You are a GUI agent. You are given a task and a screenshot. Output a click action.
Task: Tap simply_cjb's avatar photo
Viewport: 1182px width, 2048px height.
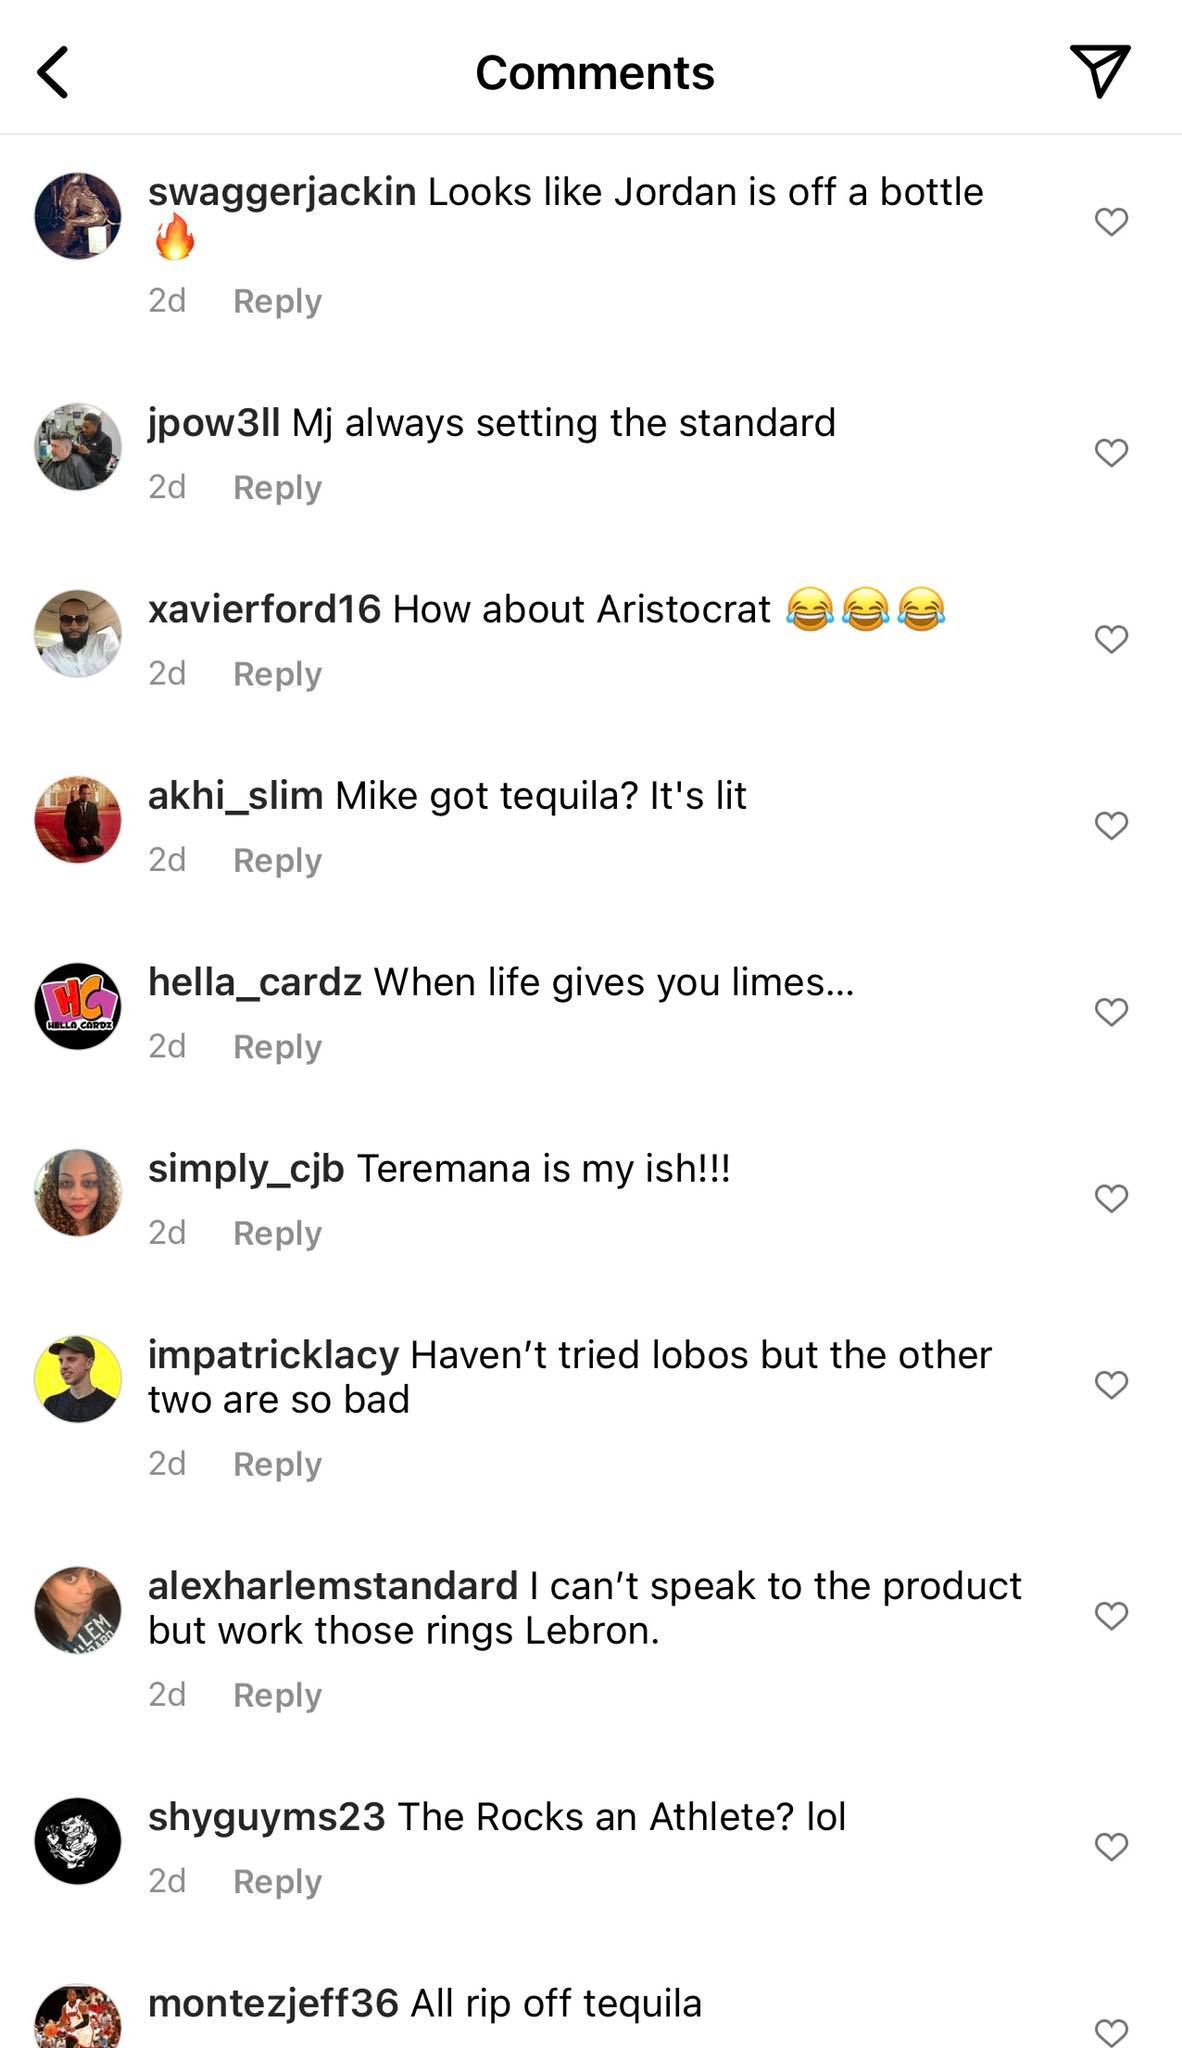[x=78, y=1192]
